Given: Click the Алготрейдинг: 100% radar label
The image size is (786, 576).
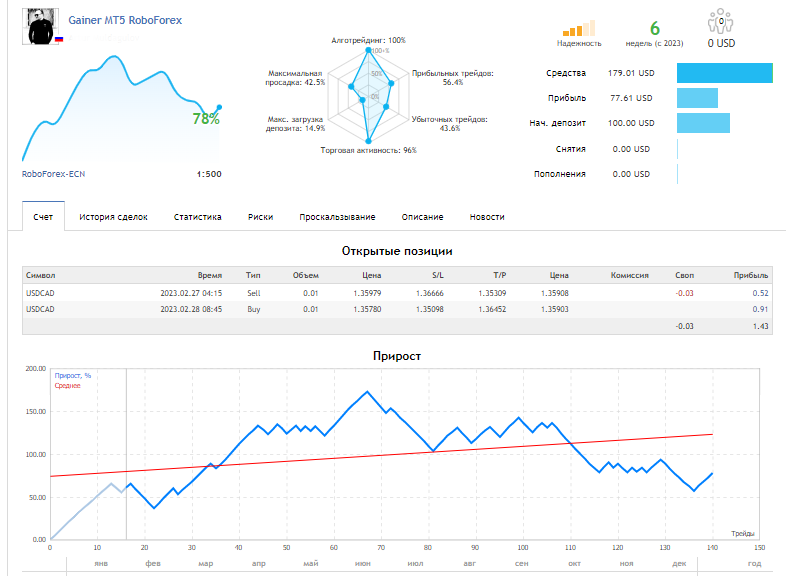Looking at the screenshot, I should (368, 40).
